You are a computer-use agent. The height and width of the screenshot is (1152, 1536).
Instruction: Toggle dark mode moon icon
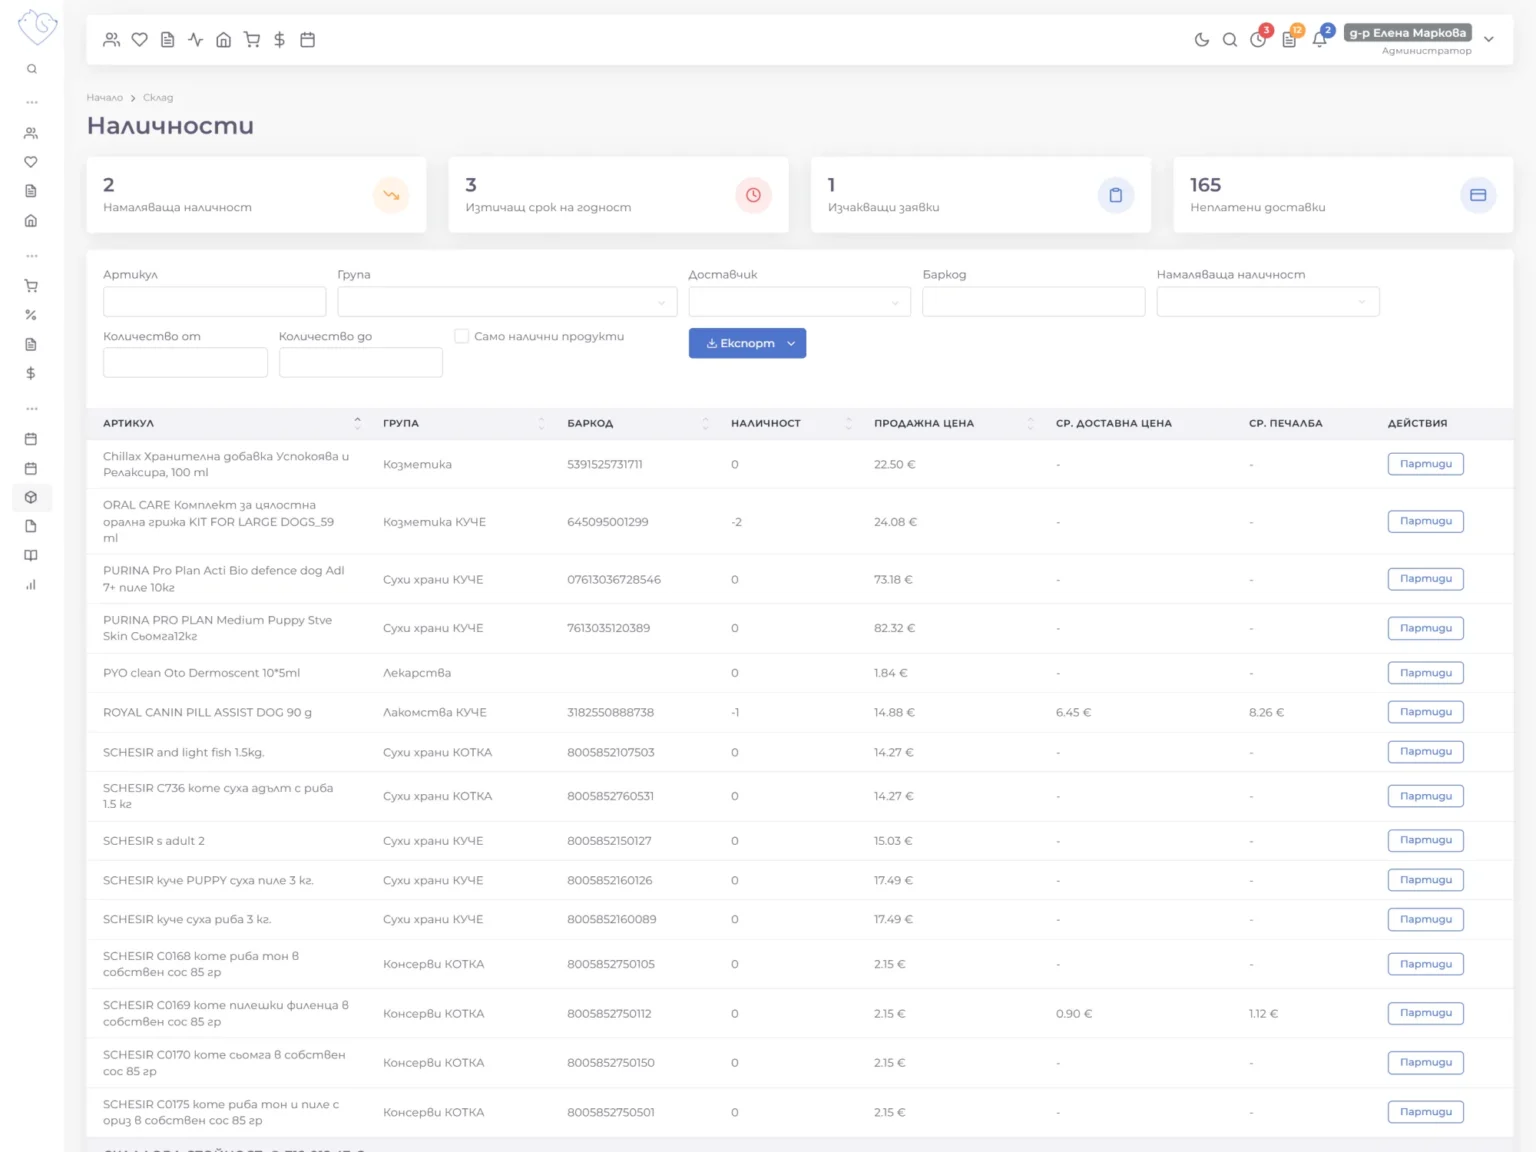pos(1202,40)
